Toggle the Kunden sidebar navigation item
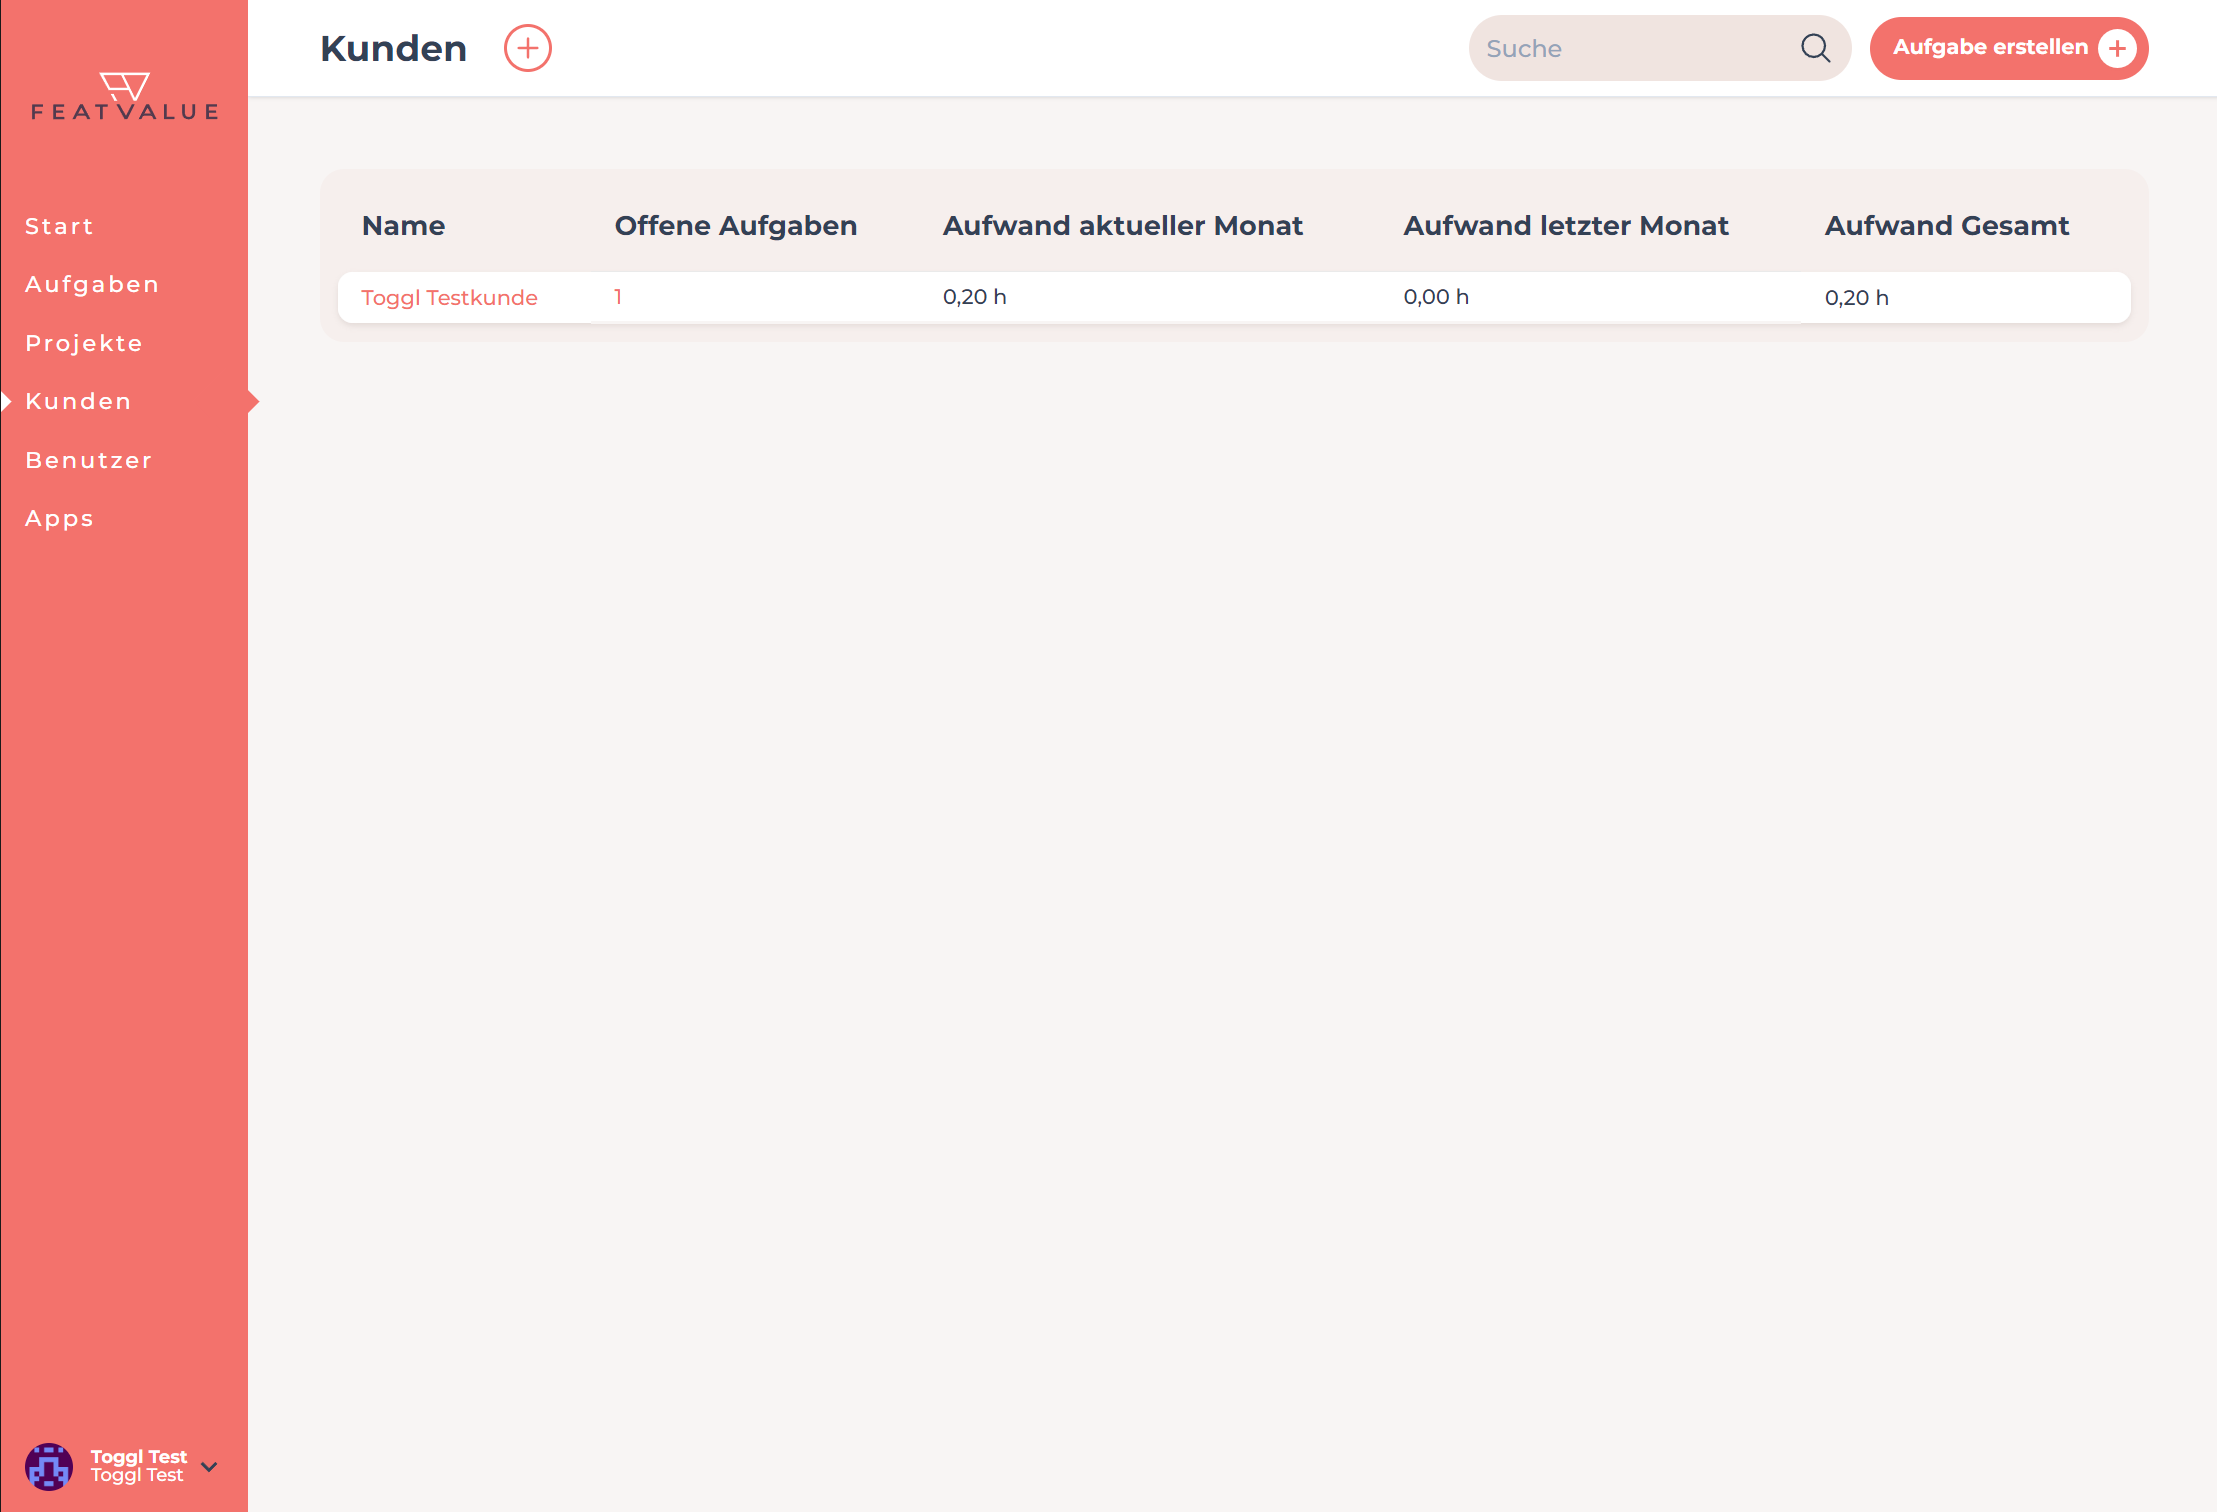Screen dimensions: 2217x1512 point(79,401)
